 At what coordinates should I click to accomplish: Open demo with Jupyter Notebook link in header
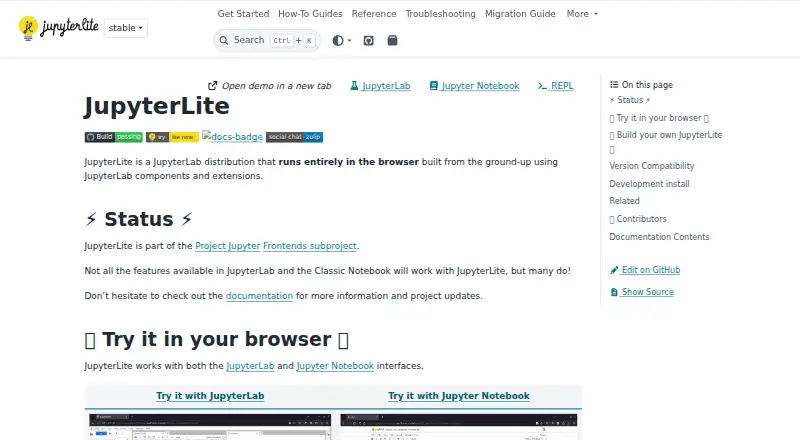pyautogui.click(x=474, y=86)
